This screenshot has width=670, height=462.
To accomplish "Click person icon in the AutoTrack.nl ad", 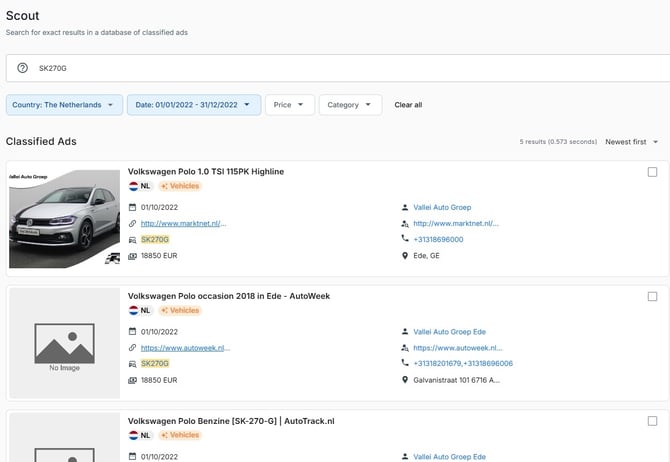I will click(x=405, y=456).
